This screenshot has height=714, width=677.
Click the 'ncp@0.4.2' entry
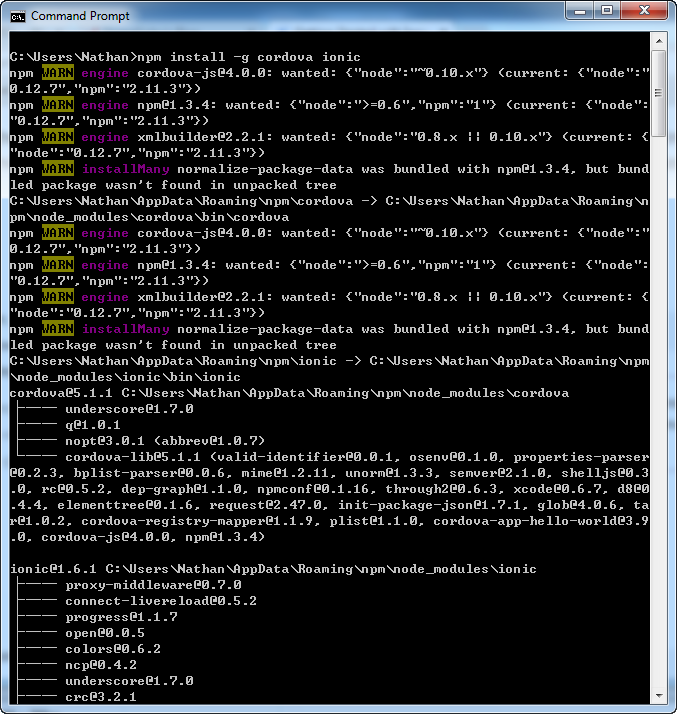[101, 665]
